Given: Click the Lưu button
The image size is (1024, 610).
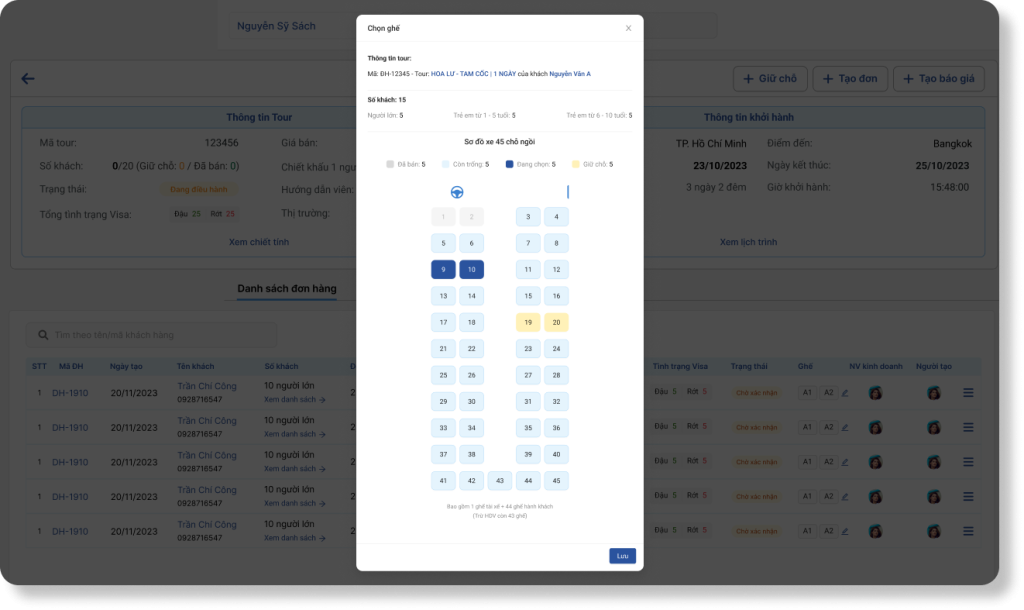Looking at the screenshot, I should (x=622, y=556).
